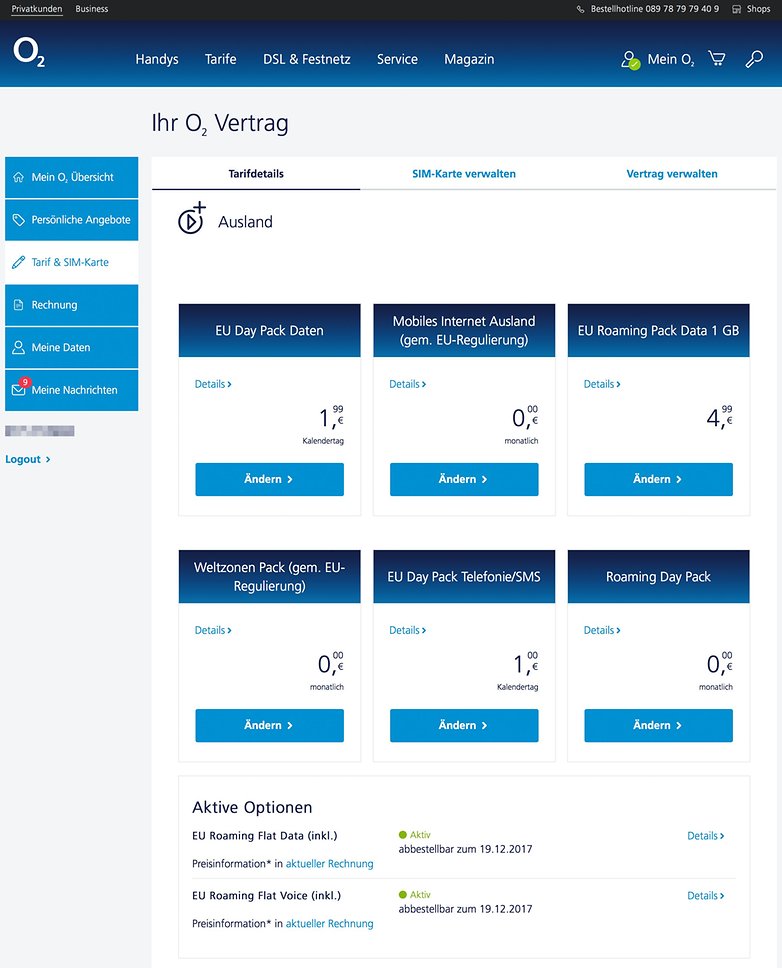Open the shopping cart icon

717,59
